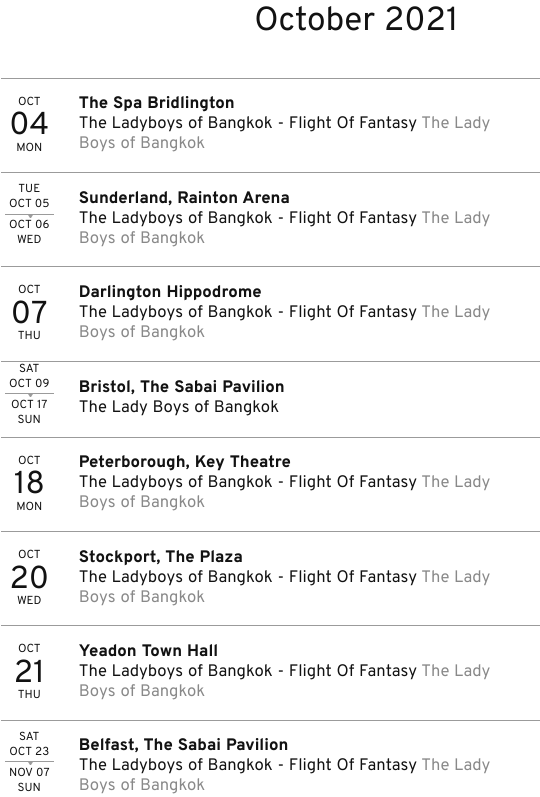Select the Oct 23 to Nov 07 date range
540x797 pixels.
pyautogui.click(x=29, y=761)
